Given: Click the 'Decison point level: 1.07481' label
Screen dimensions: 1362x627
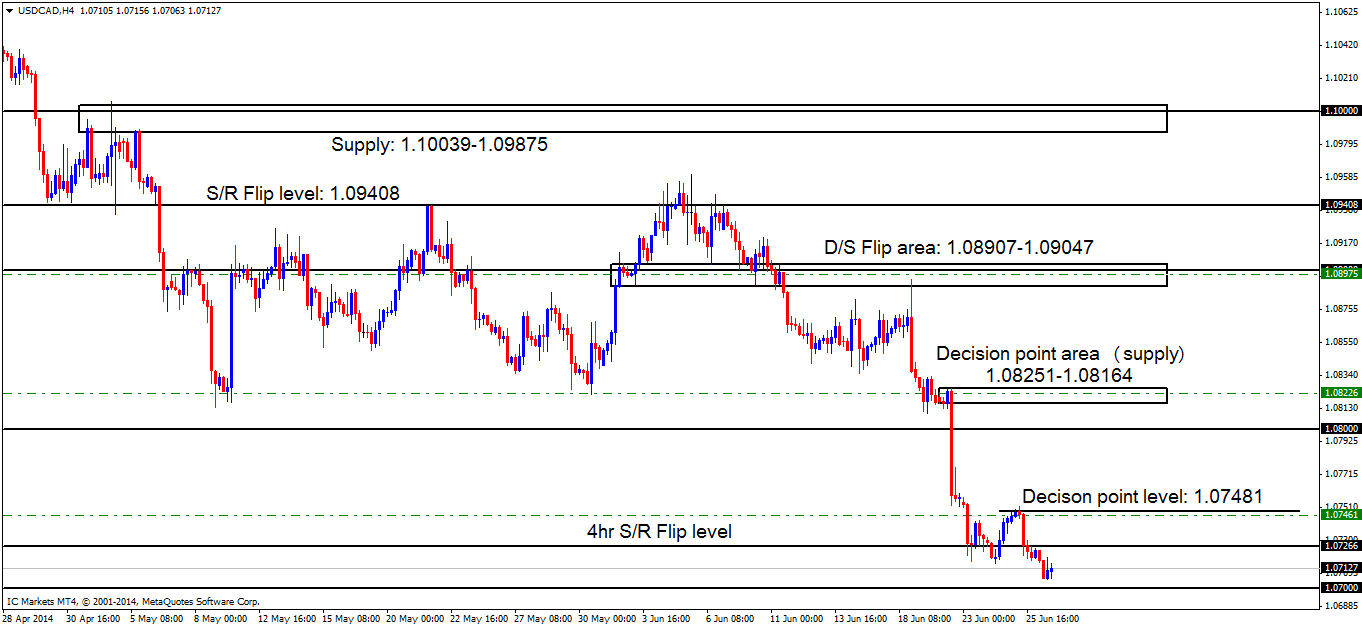Looking at the screenshot, I should tap(1142, 496).
